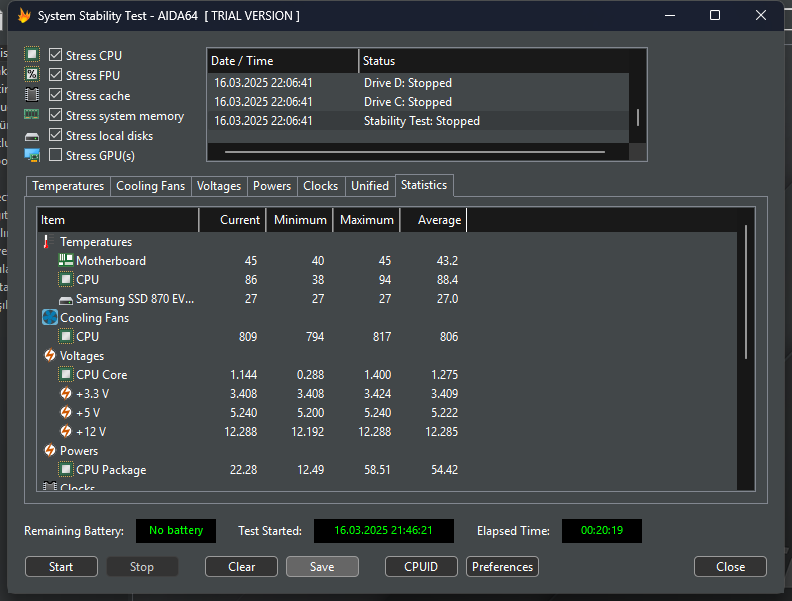
Task: Minimize the System Stability Test window
Action: [x=670, y=15]
